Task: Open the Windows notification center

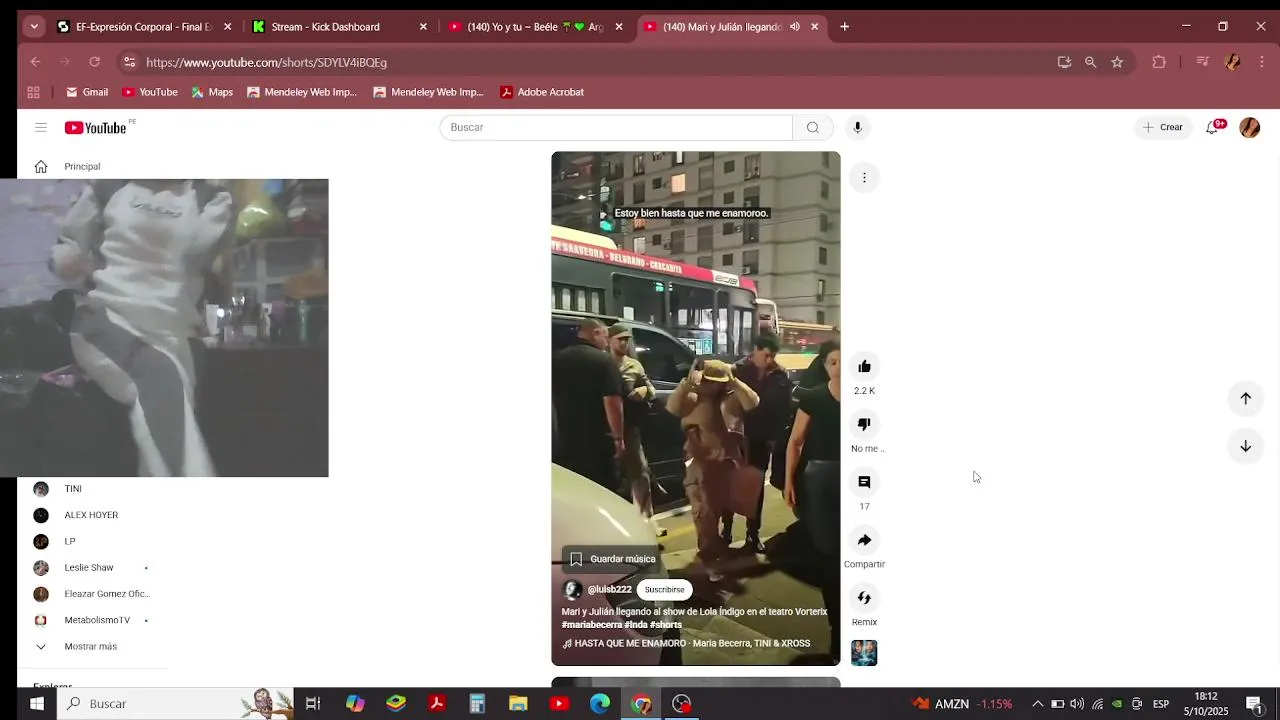Action: click(1254, 703)
